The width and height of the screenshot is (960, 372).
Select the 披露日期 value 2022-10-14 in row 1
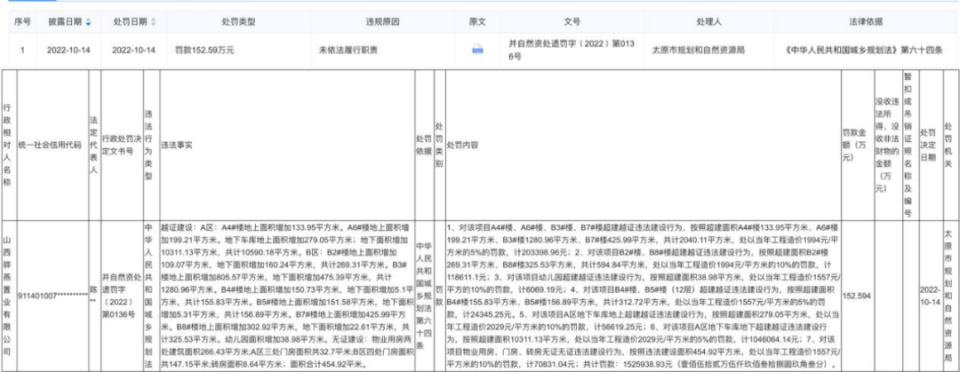(69, 50)
